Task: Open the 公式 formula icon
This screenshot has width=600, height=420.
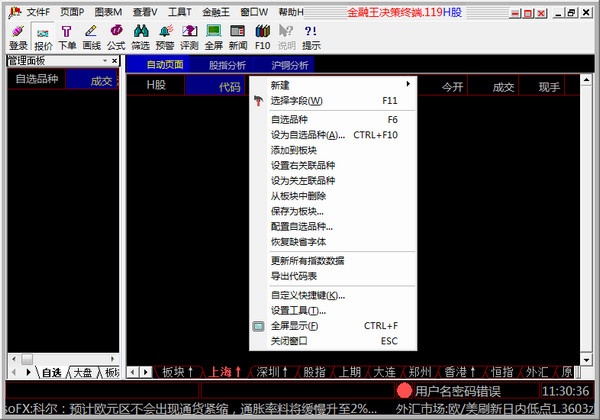Action: (x=116, y=37)
